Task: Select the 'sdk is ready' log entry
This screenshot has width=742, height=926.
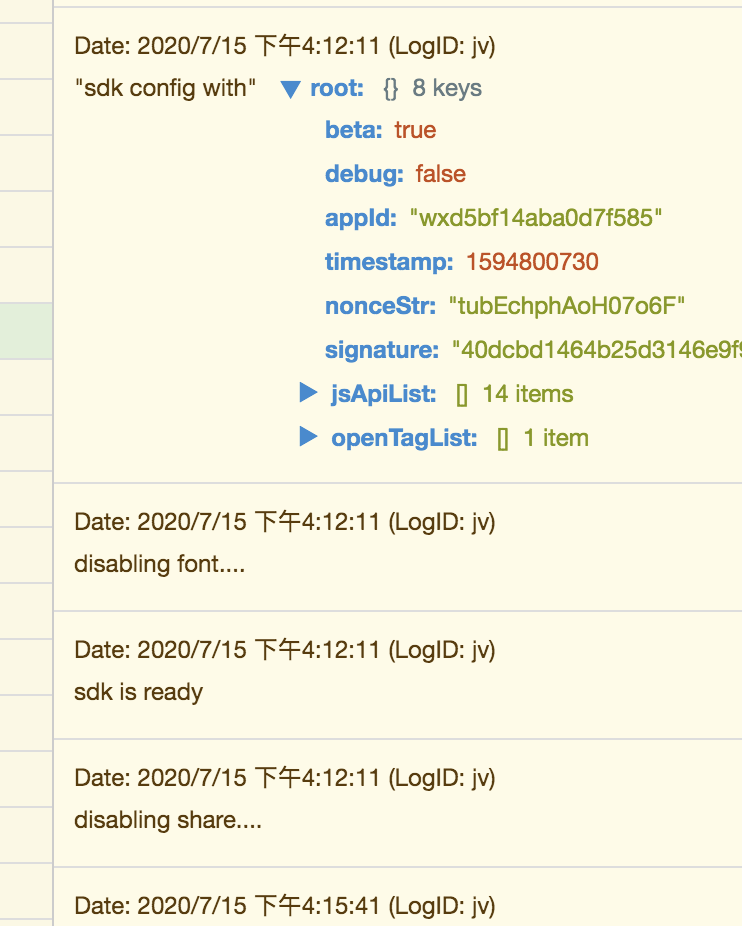Action: tap(139, 691)
